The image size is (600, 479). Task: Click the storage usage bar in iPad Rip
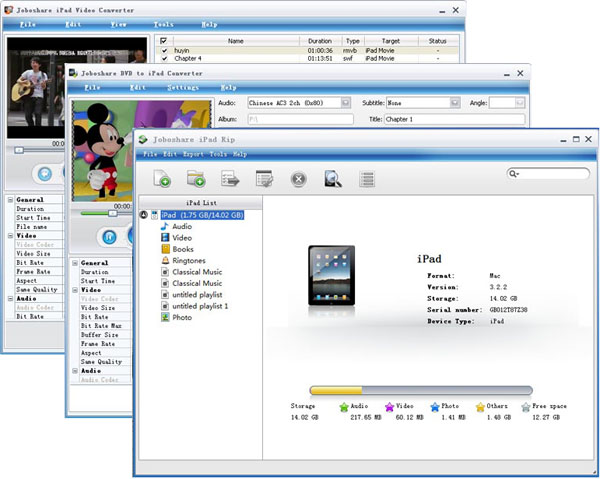click(421, 390)
